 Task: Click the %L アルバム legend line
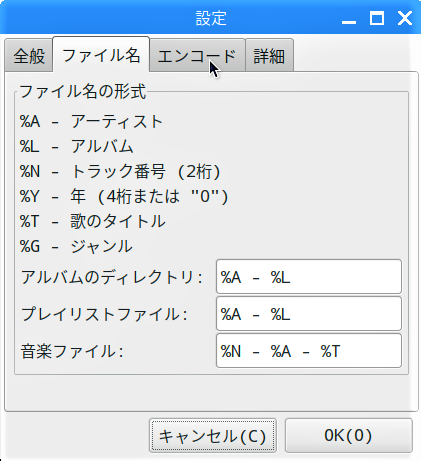(x=77, y=146)
